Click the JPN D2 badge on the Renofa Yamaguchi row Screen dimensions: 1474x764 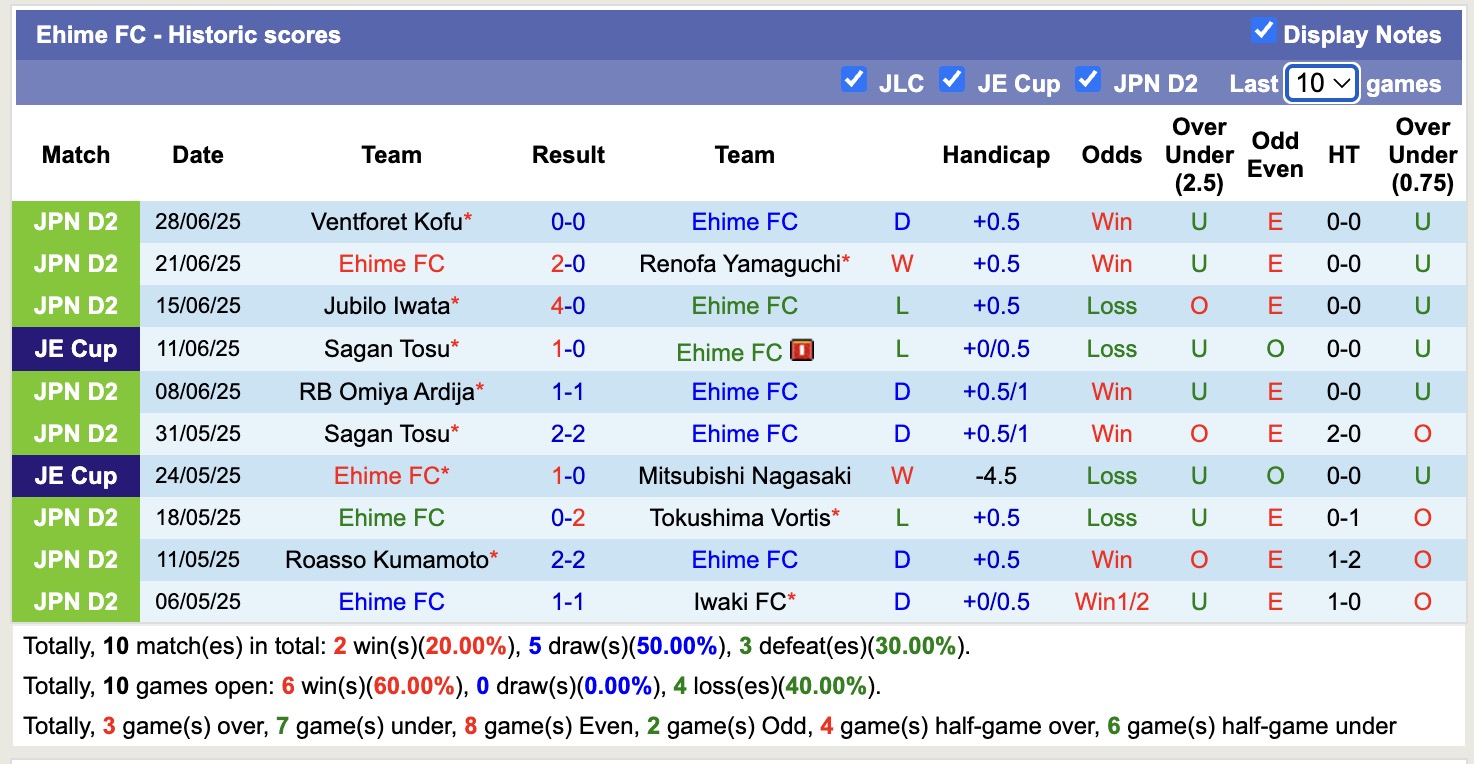click(75, 264)
